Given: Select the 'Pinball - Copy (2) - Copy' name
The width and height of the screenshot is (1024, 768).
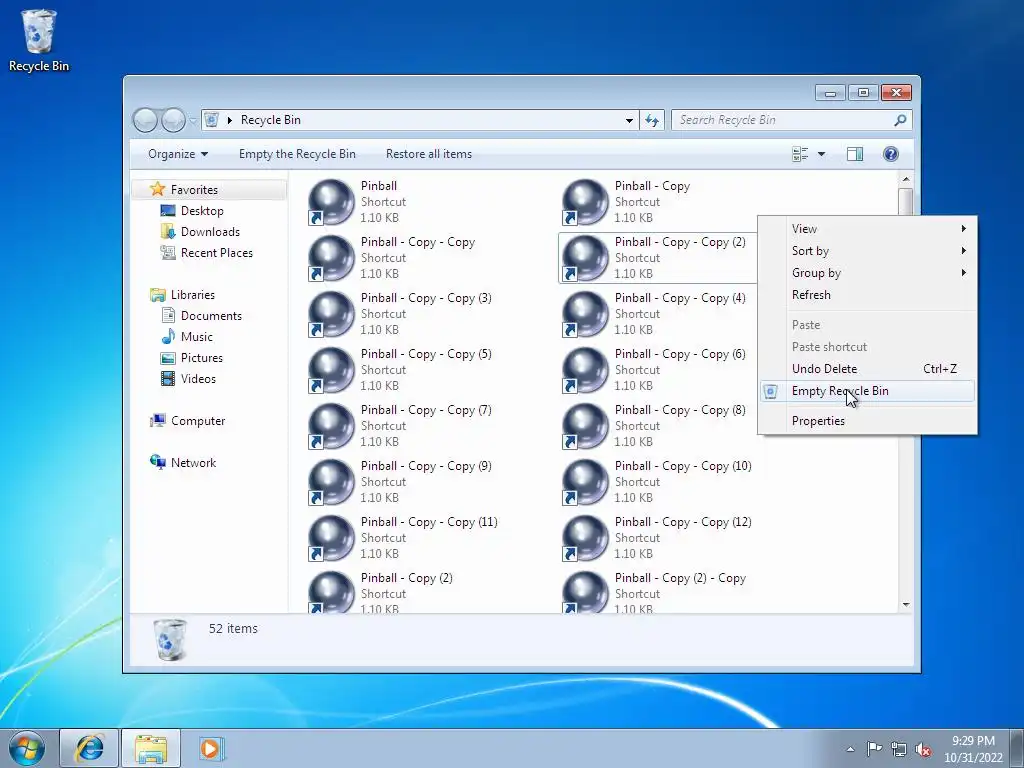Looking at the screenshot, I should click(680, 579).
